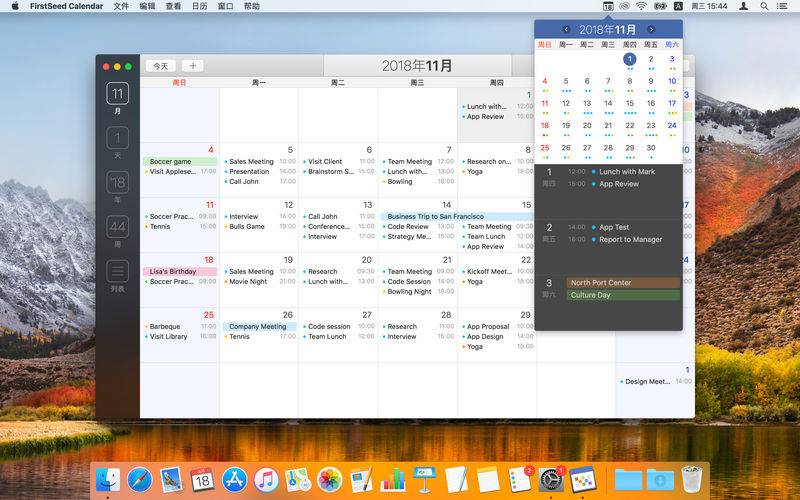Screen dimensions: 800x500
Task: Open the 文件 menu
Action: tap(121, 6)
